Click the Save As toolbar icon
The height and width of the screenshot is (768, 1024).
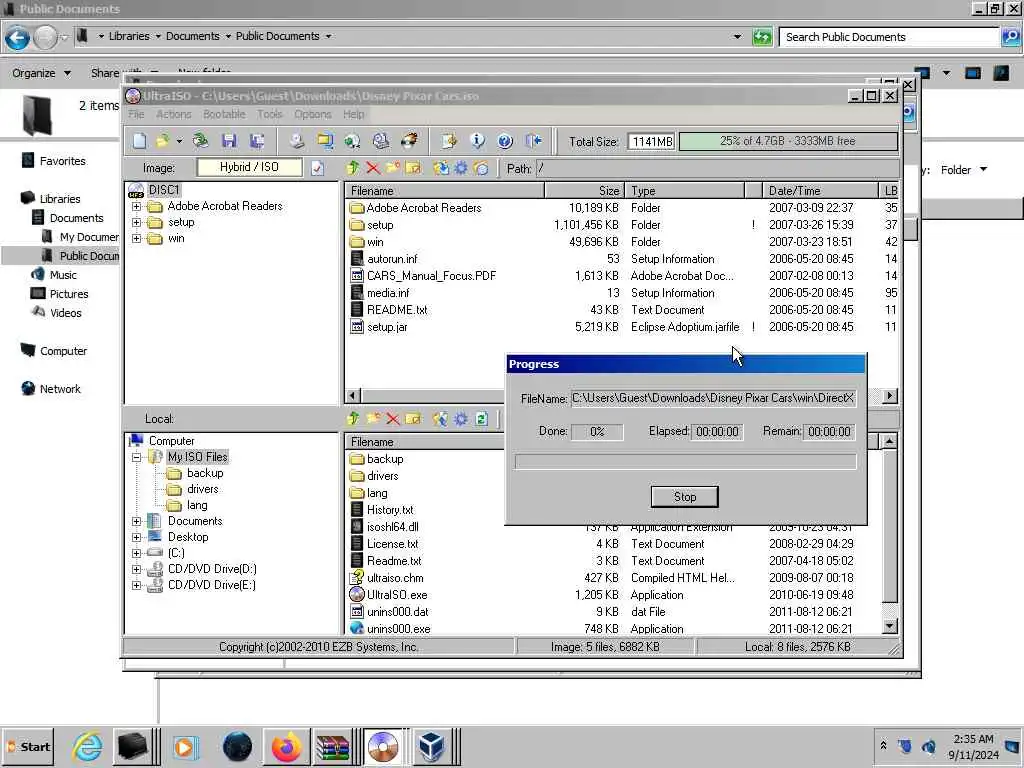pyautogui.click(x=257, y=141)
